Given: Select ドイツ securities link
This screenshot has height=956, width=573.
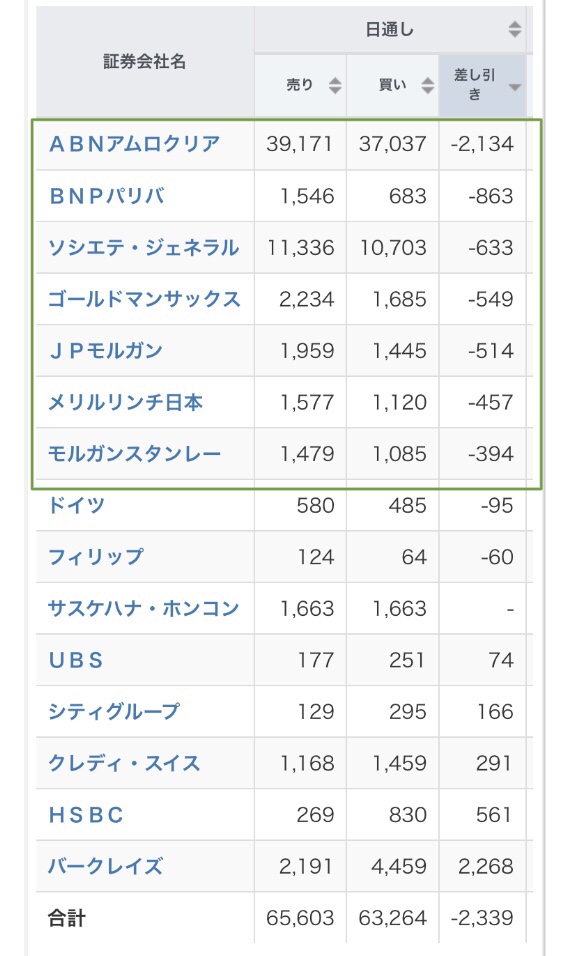Looking at the screenshot, I should [x=76, y=505].
